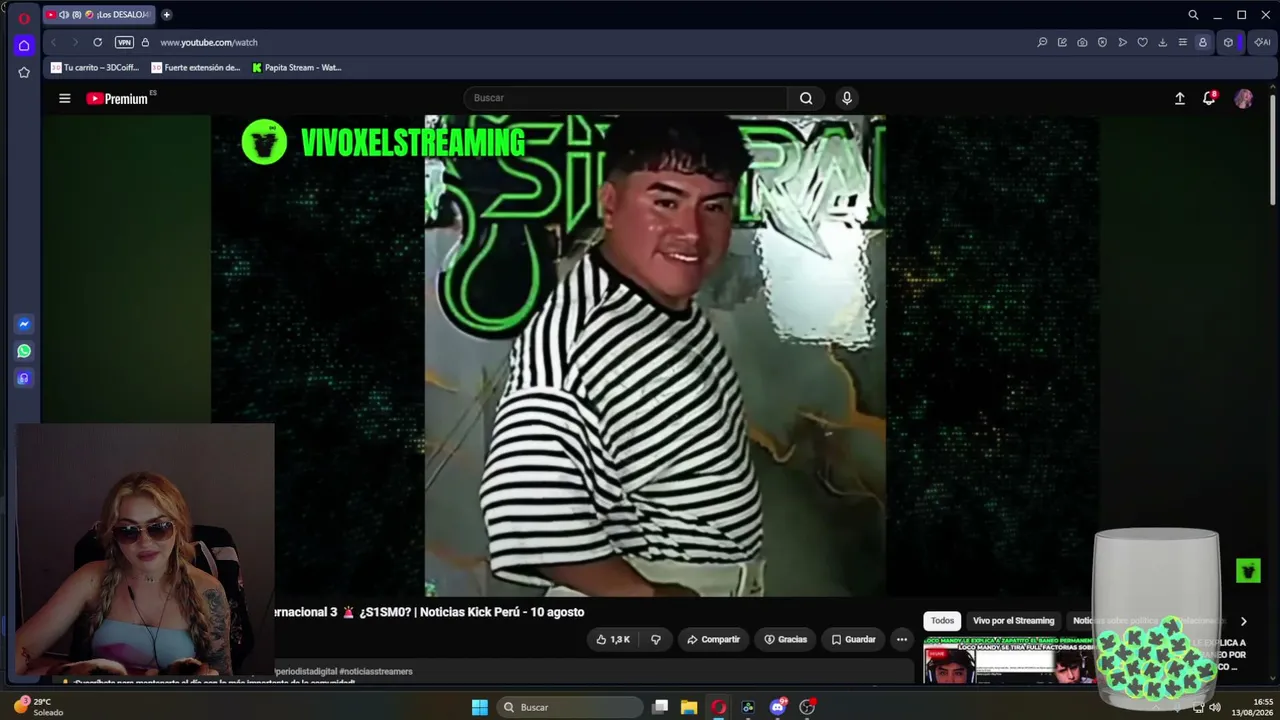Open the YouTube account avatar menu
This screenshot has width=1280, height=720.
point(1244,98)
